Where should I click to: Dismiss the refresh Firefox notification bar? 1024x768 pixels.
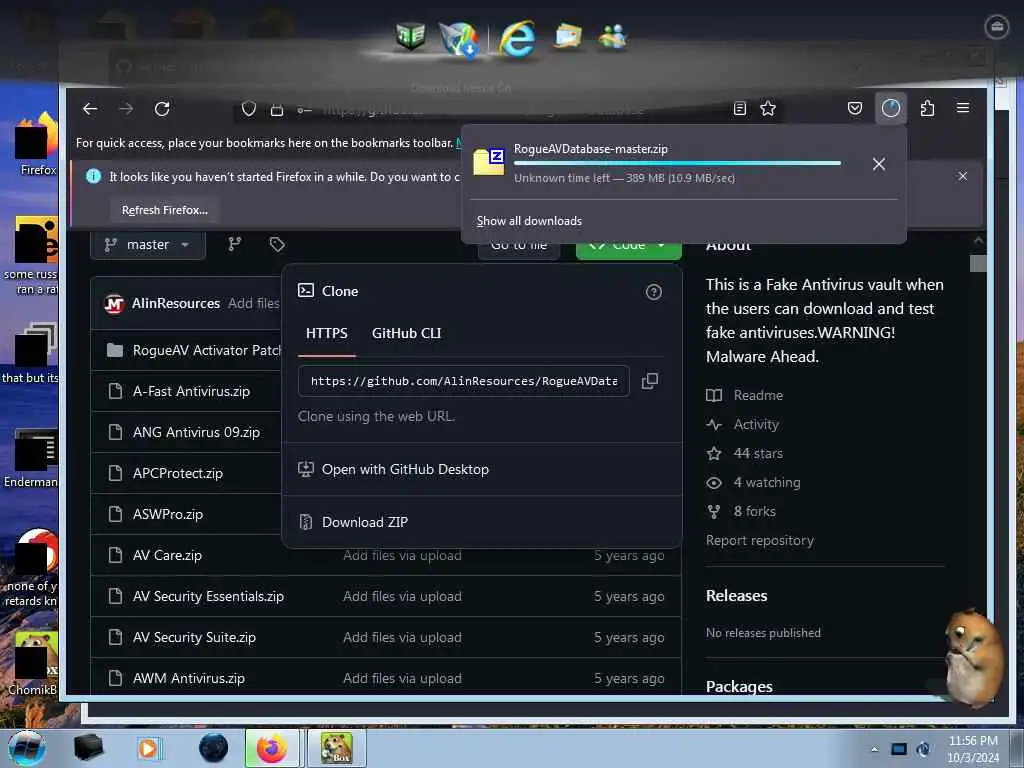(963, 176)
